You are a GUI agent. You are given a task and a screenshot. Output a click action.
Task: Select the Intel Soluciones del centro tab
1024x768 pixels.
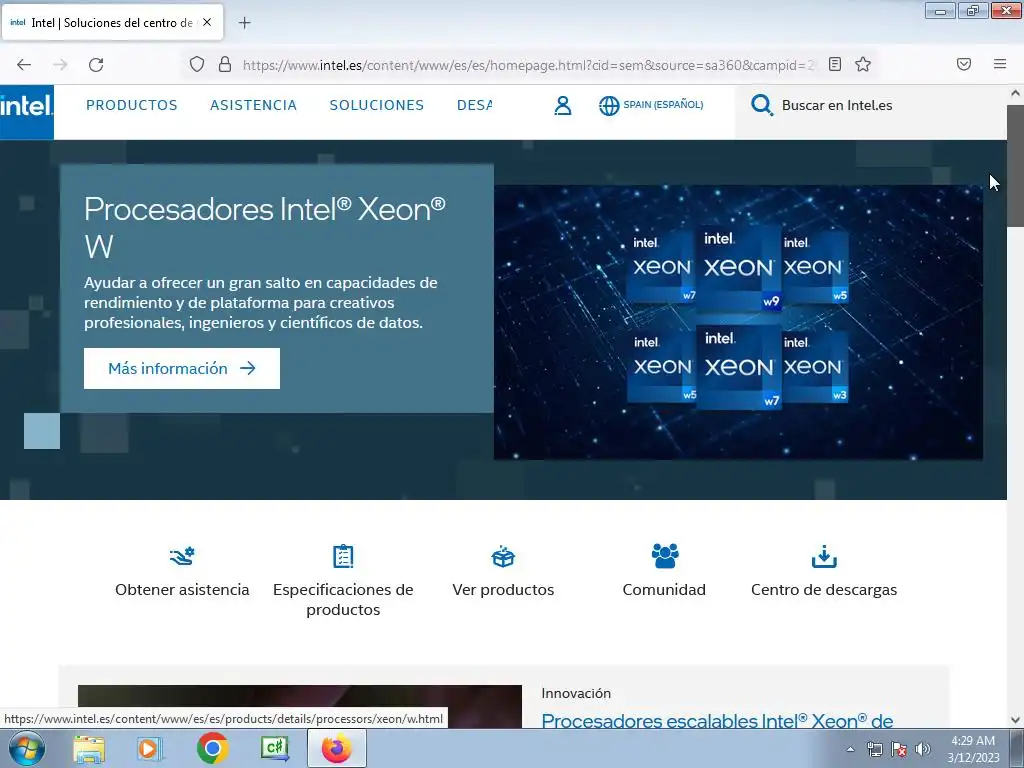click(x=112, y=23)
